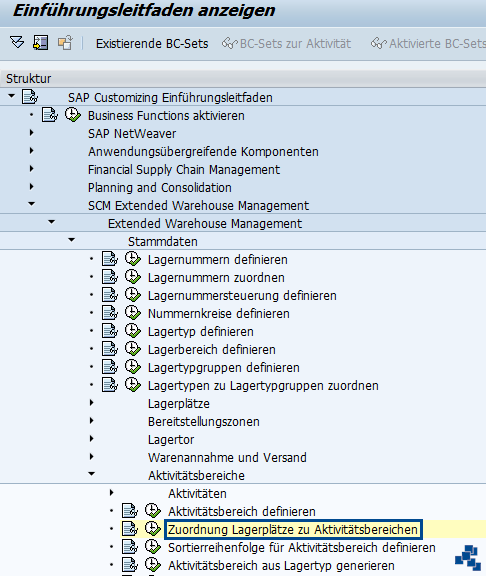Collapse SAP Customizing Einführungsleitfaden root node

pos(12,96)
